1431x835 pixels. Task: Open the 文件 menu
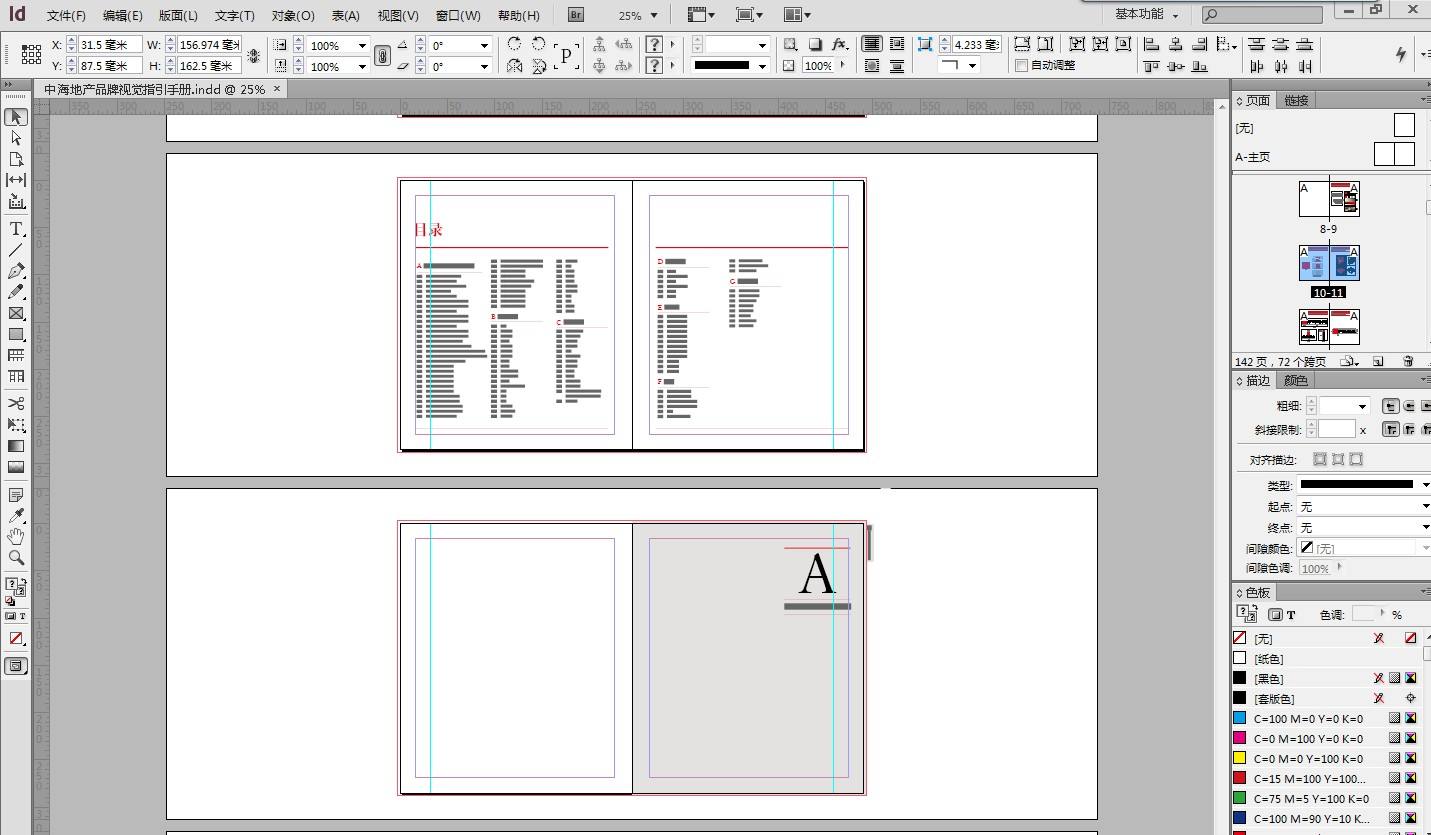[x=66, y=15]
